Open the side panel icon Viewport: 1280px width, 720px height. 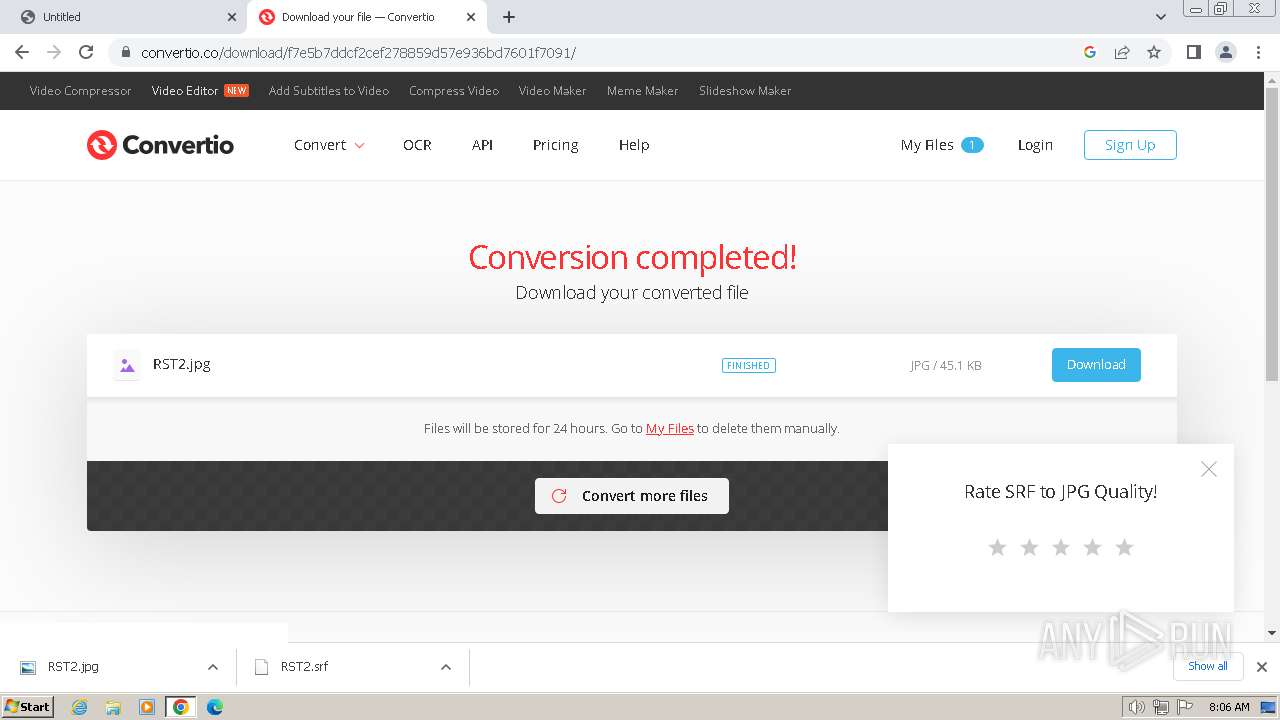1193,52
